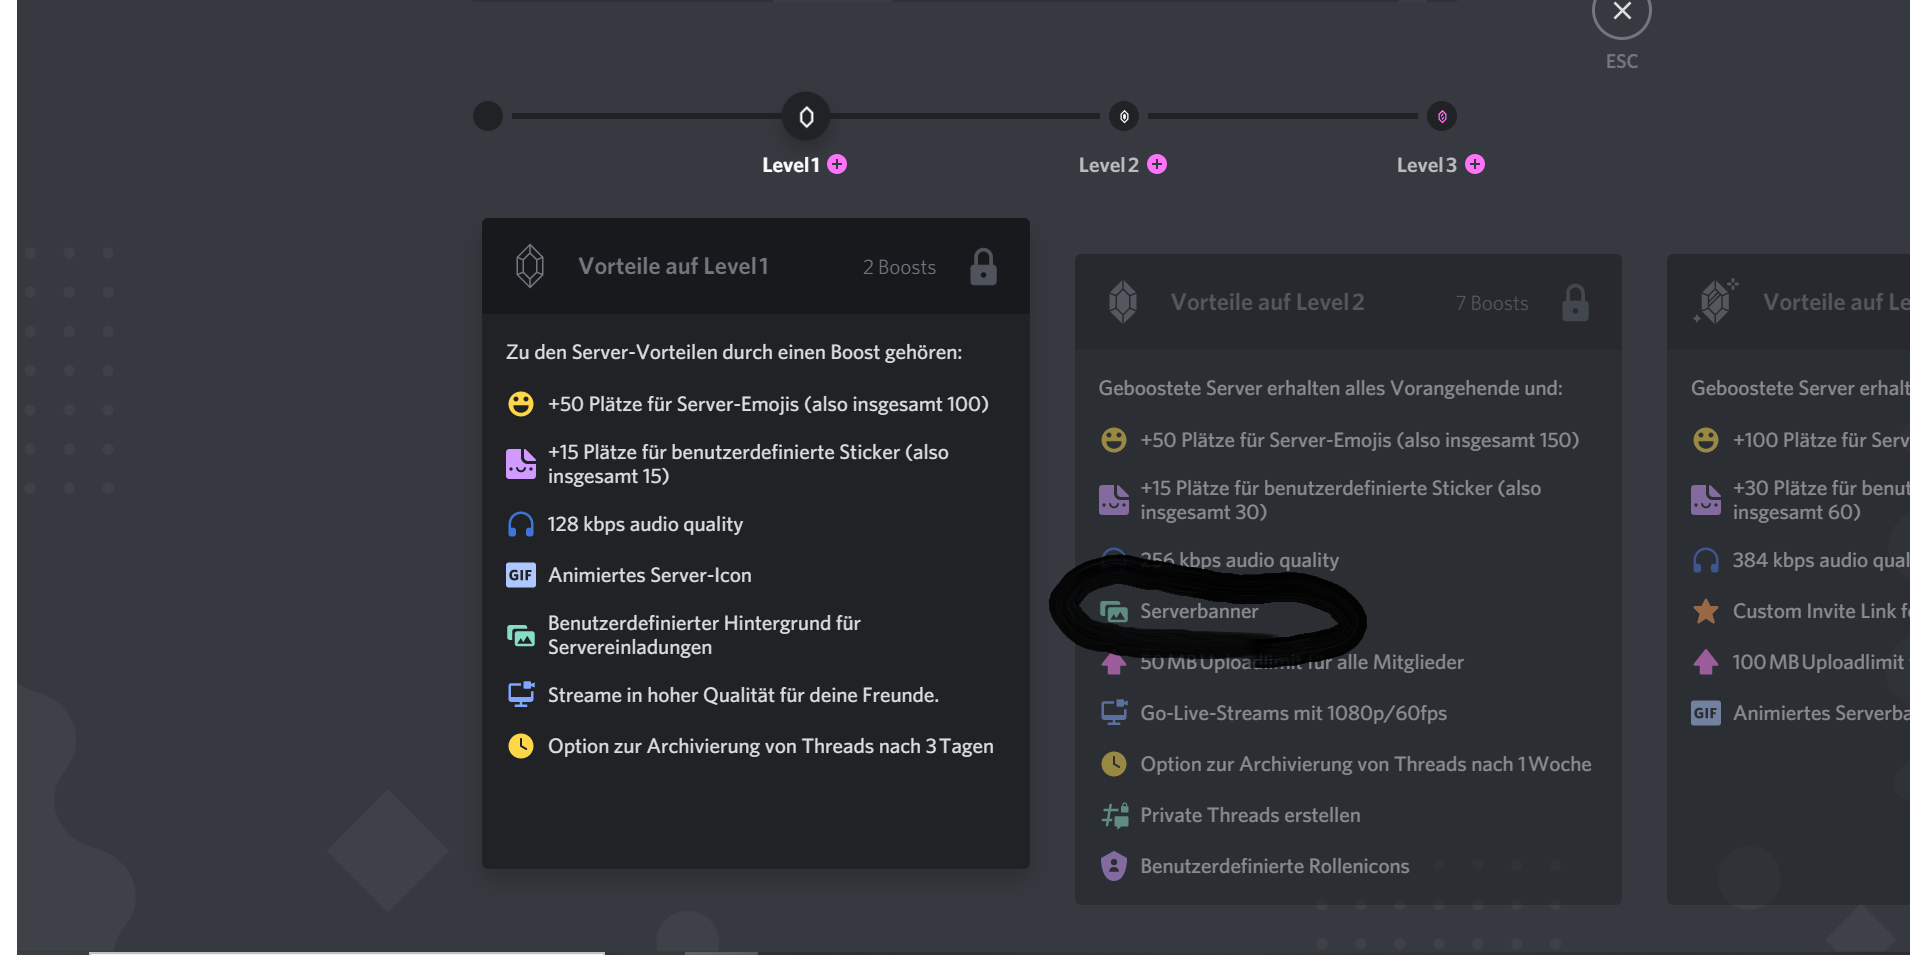
Task: Select the role icon for Benutzerdefinierte Rollenicons
Action: (x=1113, y=865)
